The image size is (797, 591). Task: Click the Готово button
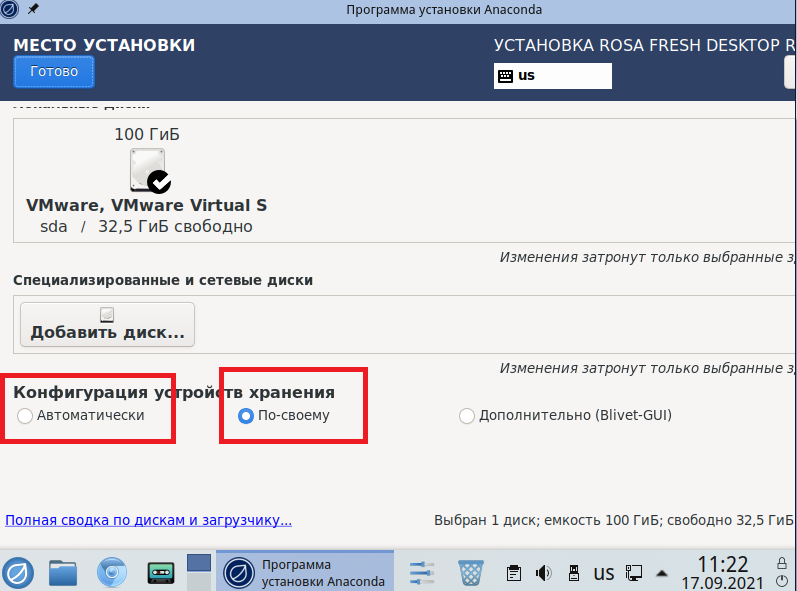(x=54, y=72)
